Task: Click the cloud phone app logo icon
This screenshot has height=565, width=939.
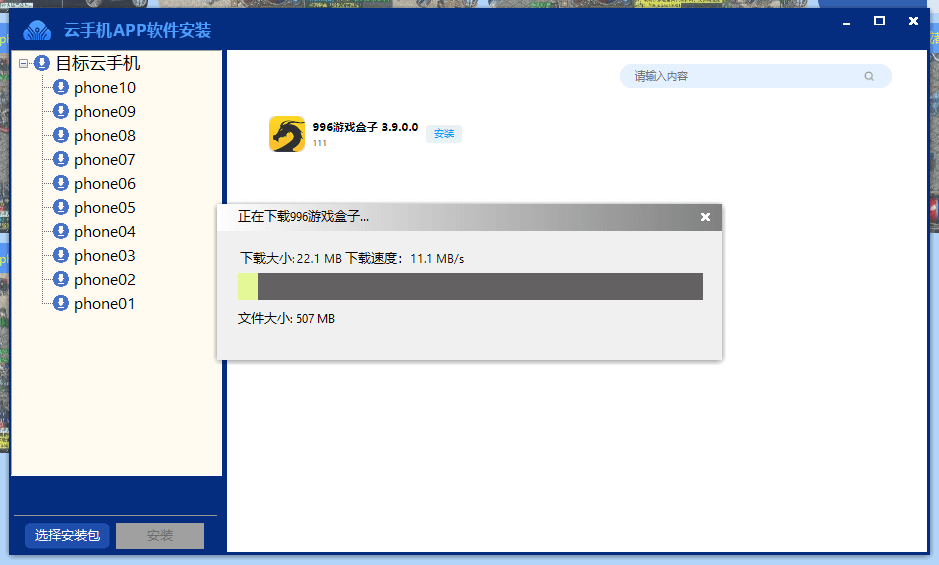Action: [x=37, y=30]
